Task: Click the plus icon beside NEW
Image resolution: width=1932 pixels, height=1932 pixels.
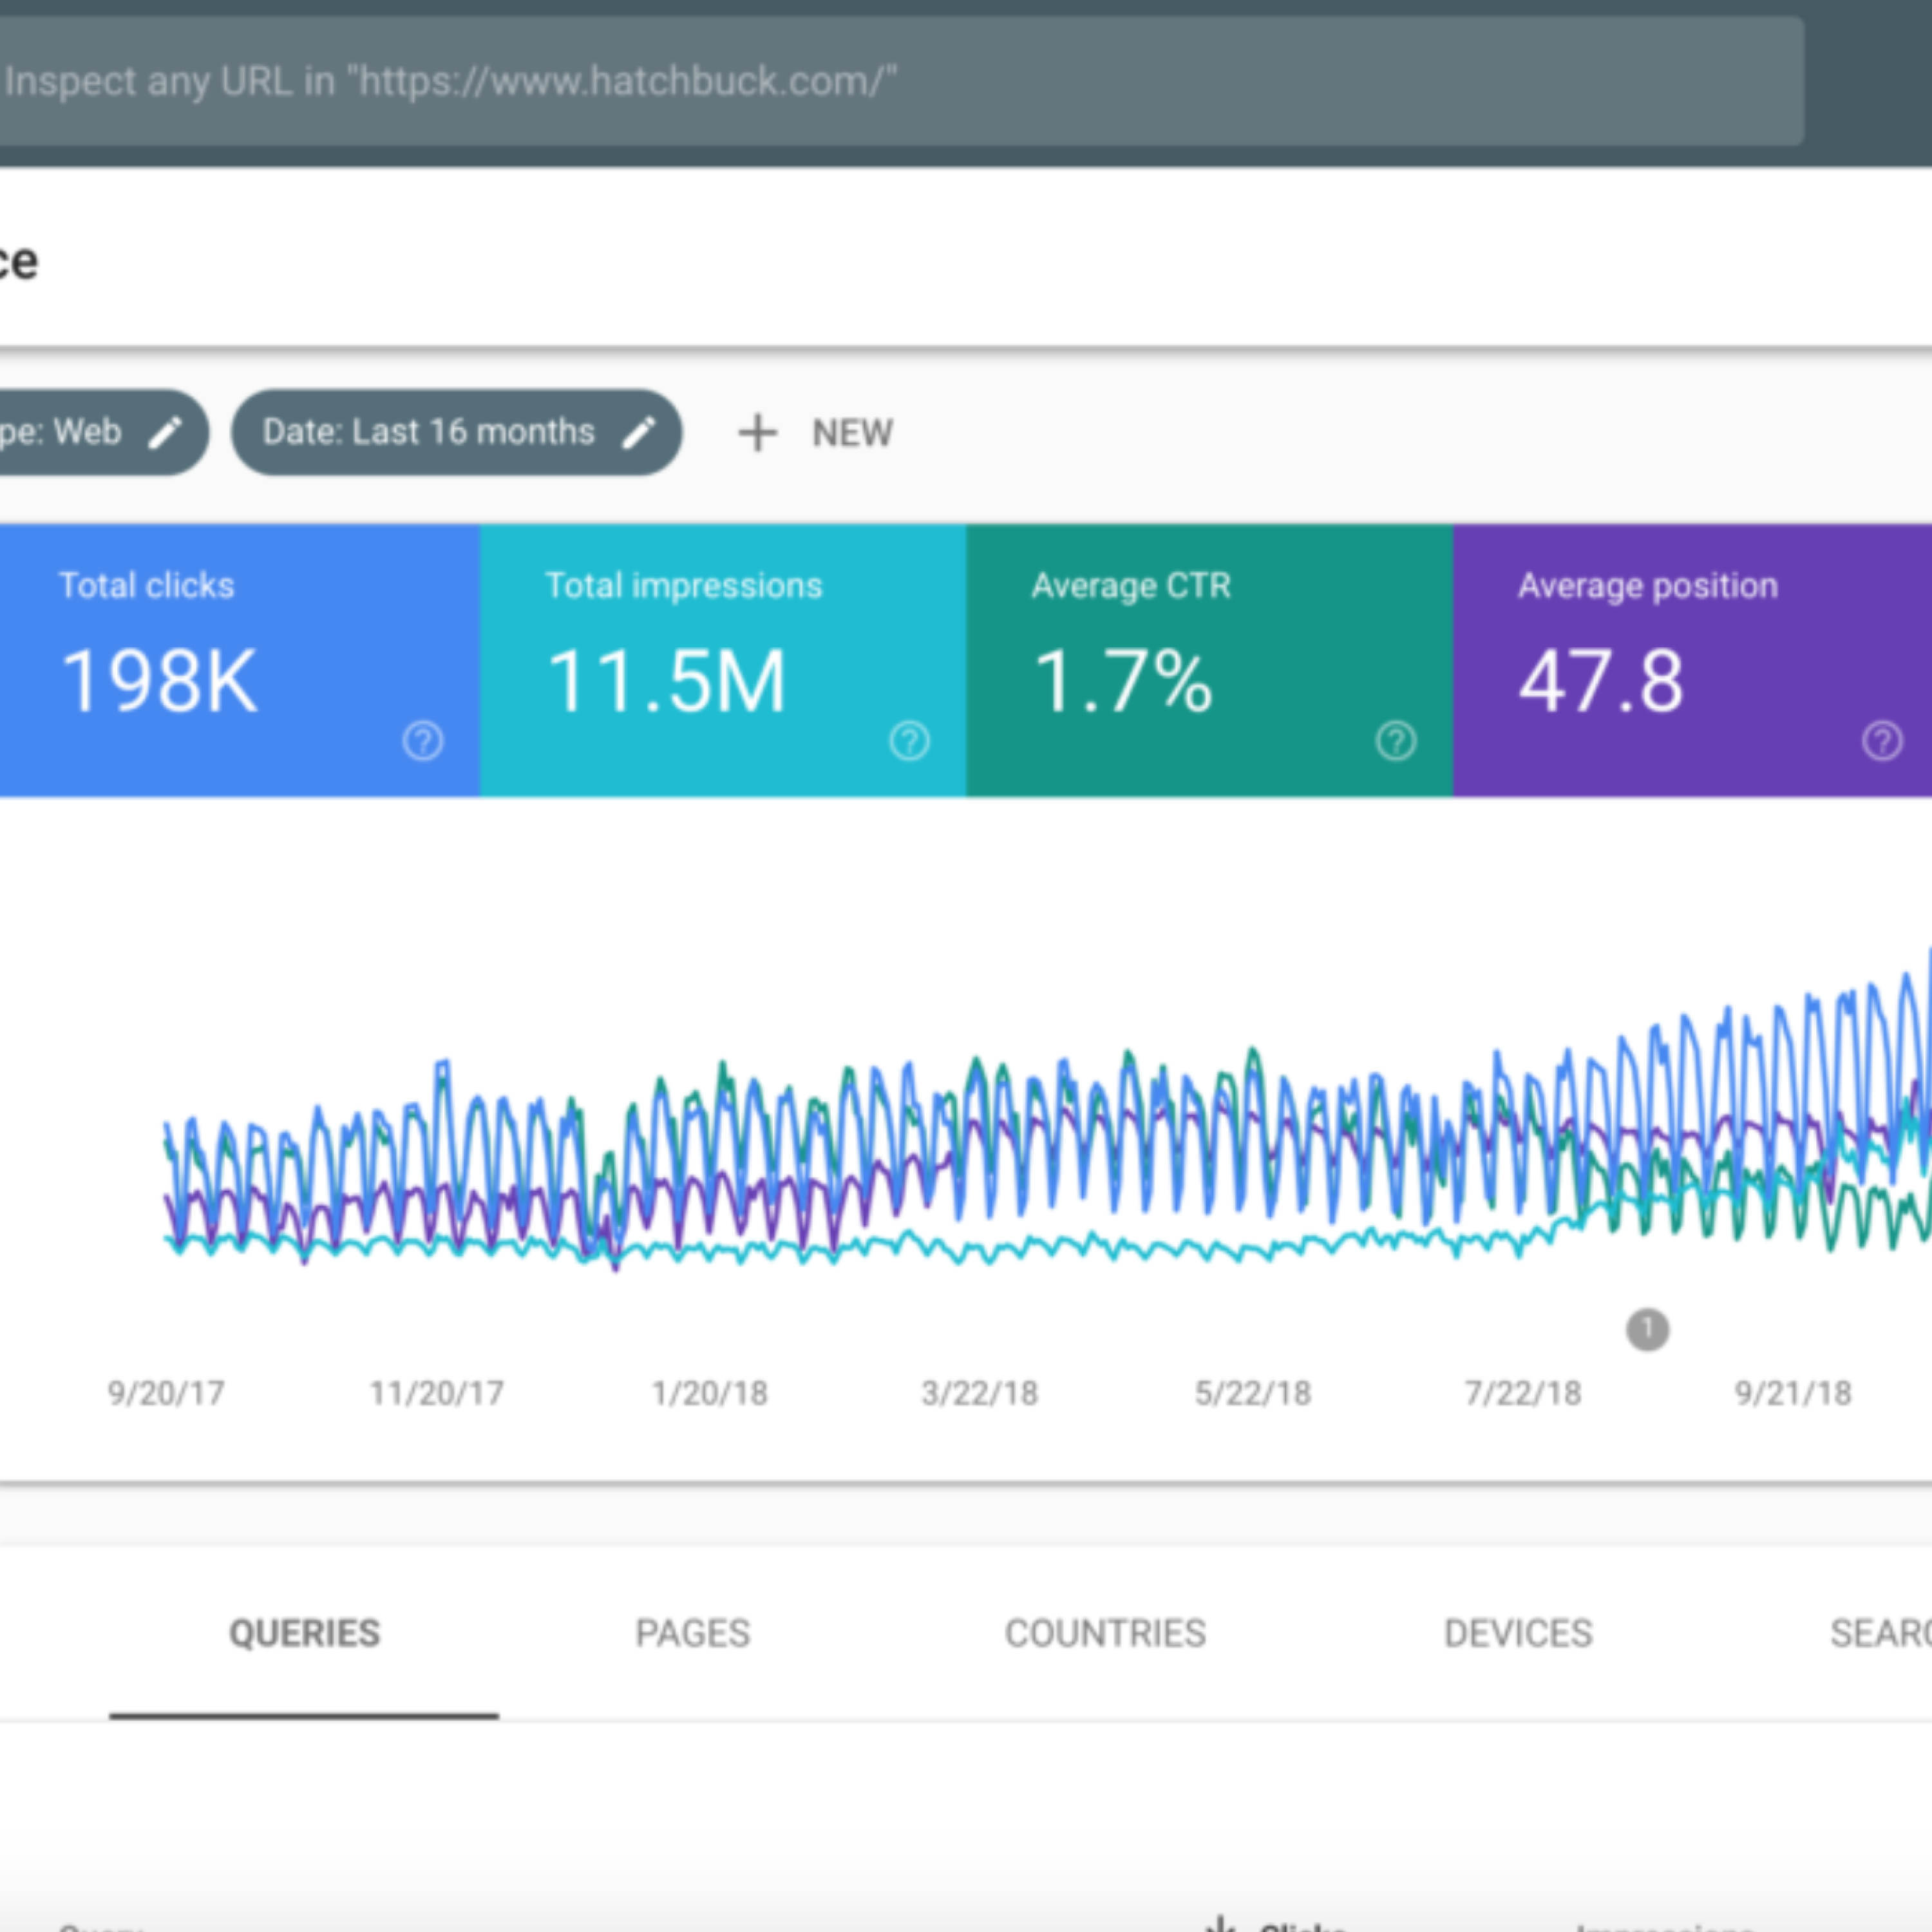Action: pyautogui.click(x=757, y=433)
